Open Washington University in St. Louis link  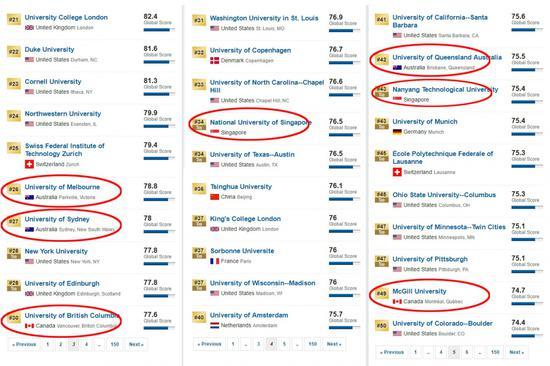[264, 18]
